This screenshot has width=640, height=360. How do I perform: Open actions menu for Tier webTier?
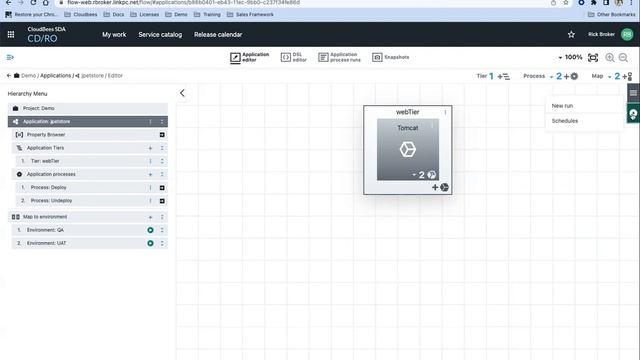(150, 161)
